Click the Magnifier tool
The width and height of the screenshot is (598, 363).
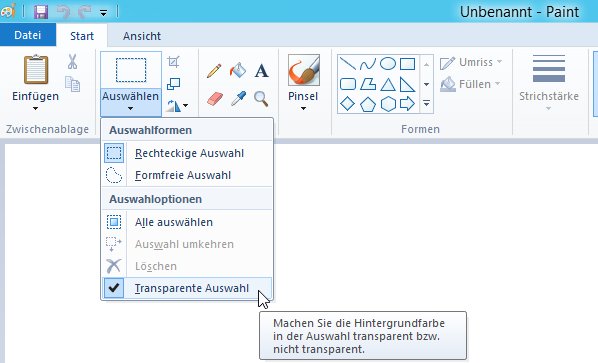click(261, 99)
